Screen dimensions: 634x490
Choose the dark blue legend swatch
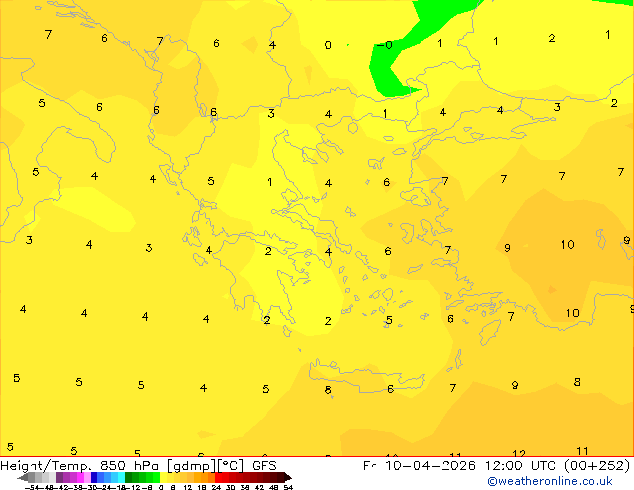coord(94,477)
